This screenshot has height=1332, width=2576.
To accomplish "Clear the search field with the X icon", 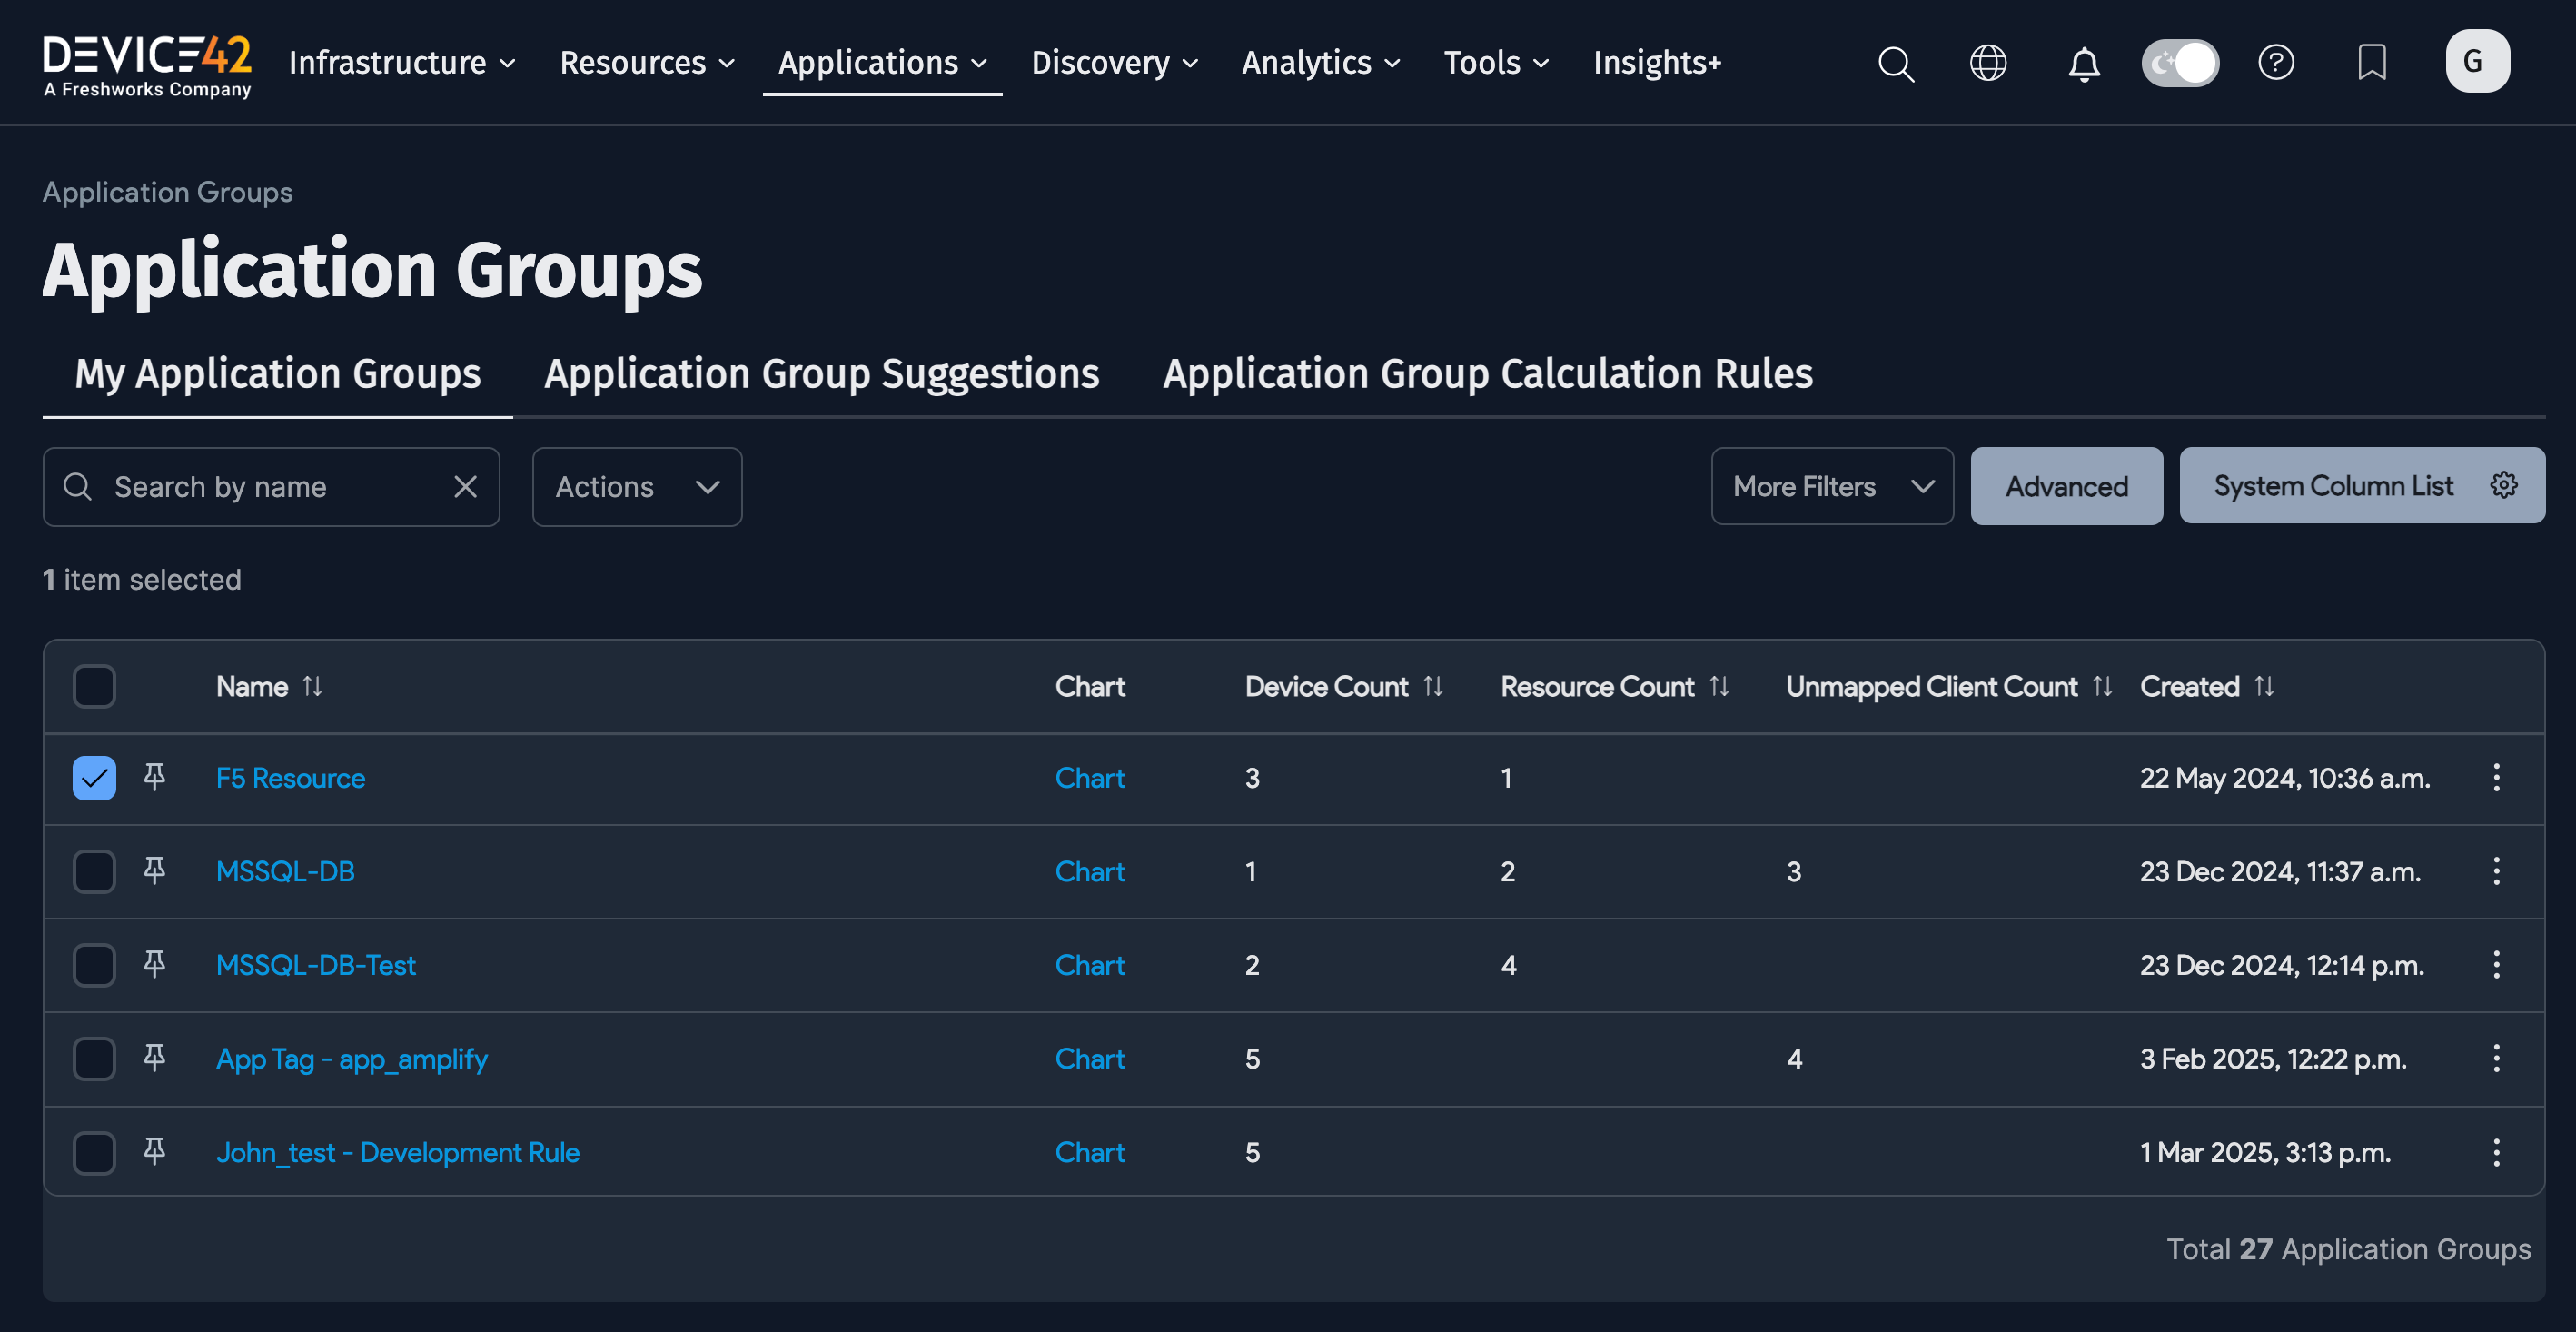I will point(466,487).
